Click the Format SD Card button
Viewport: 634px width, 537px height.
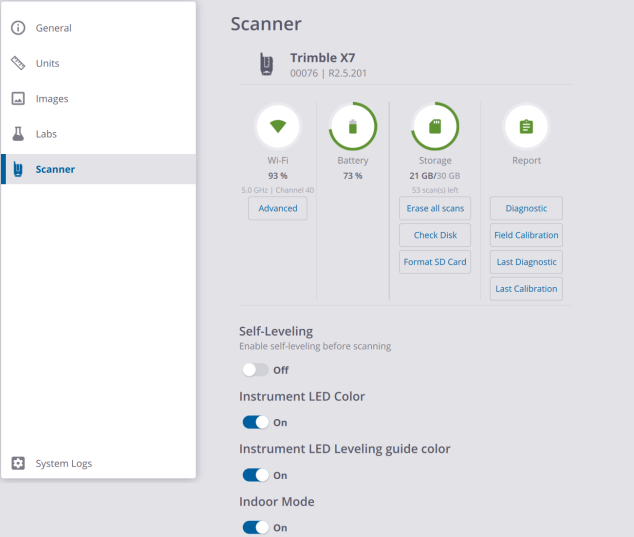(x=435, y=262)
